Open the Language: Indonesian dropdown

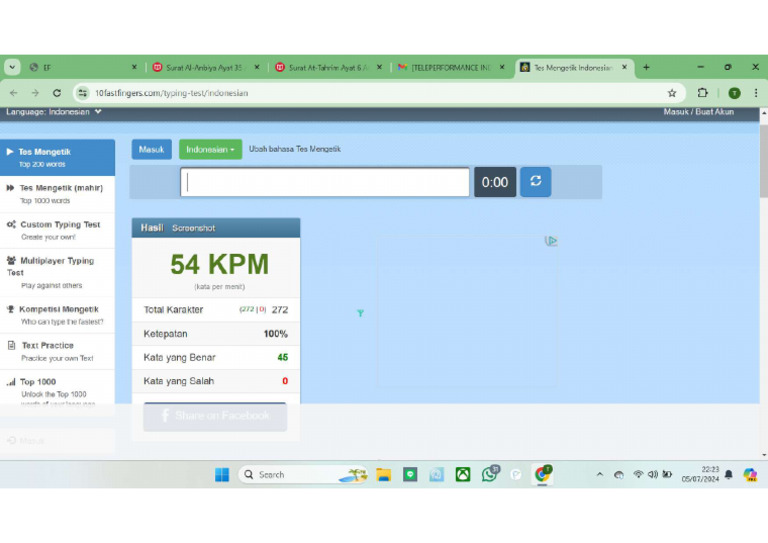click(x=54, y=112)
